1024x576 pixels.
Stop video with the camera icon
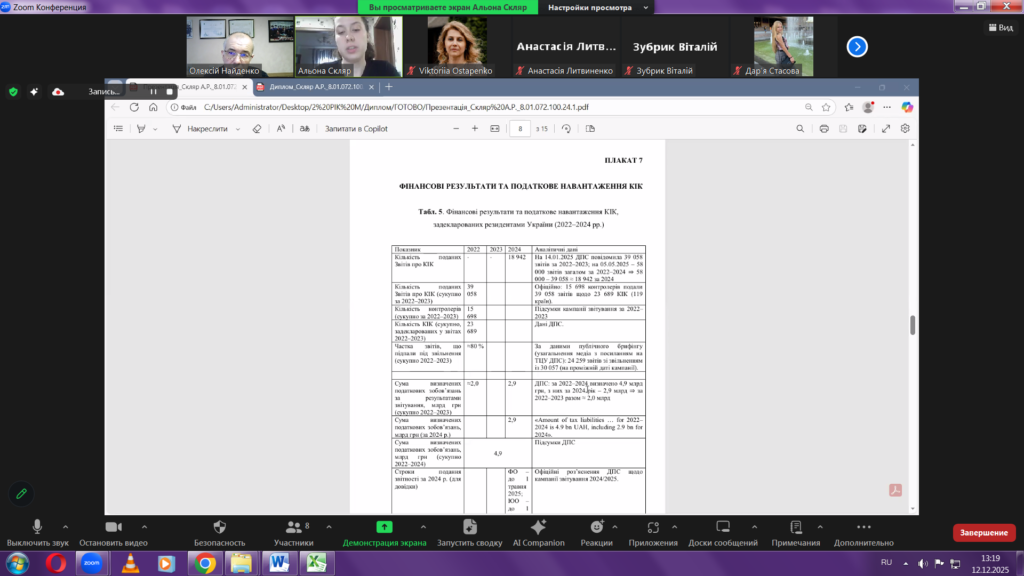coord(113,526)
